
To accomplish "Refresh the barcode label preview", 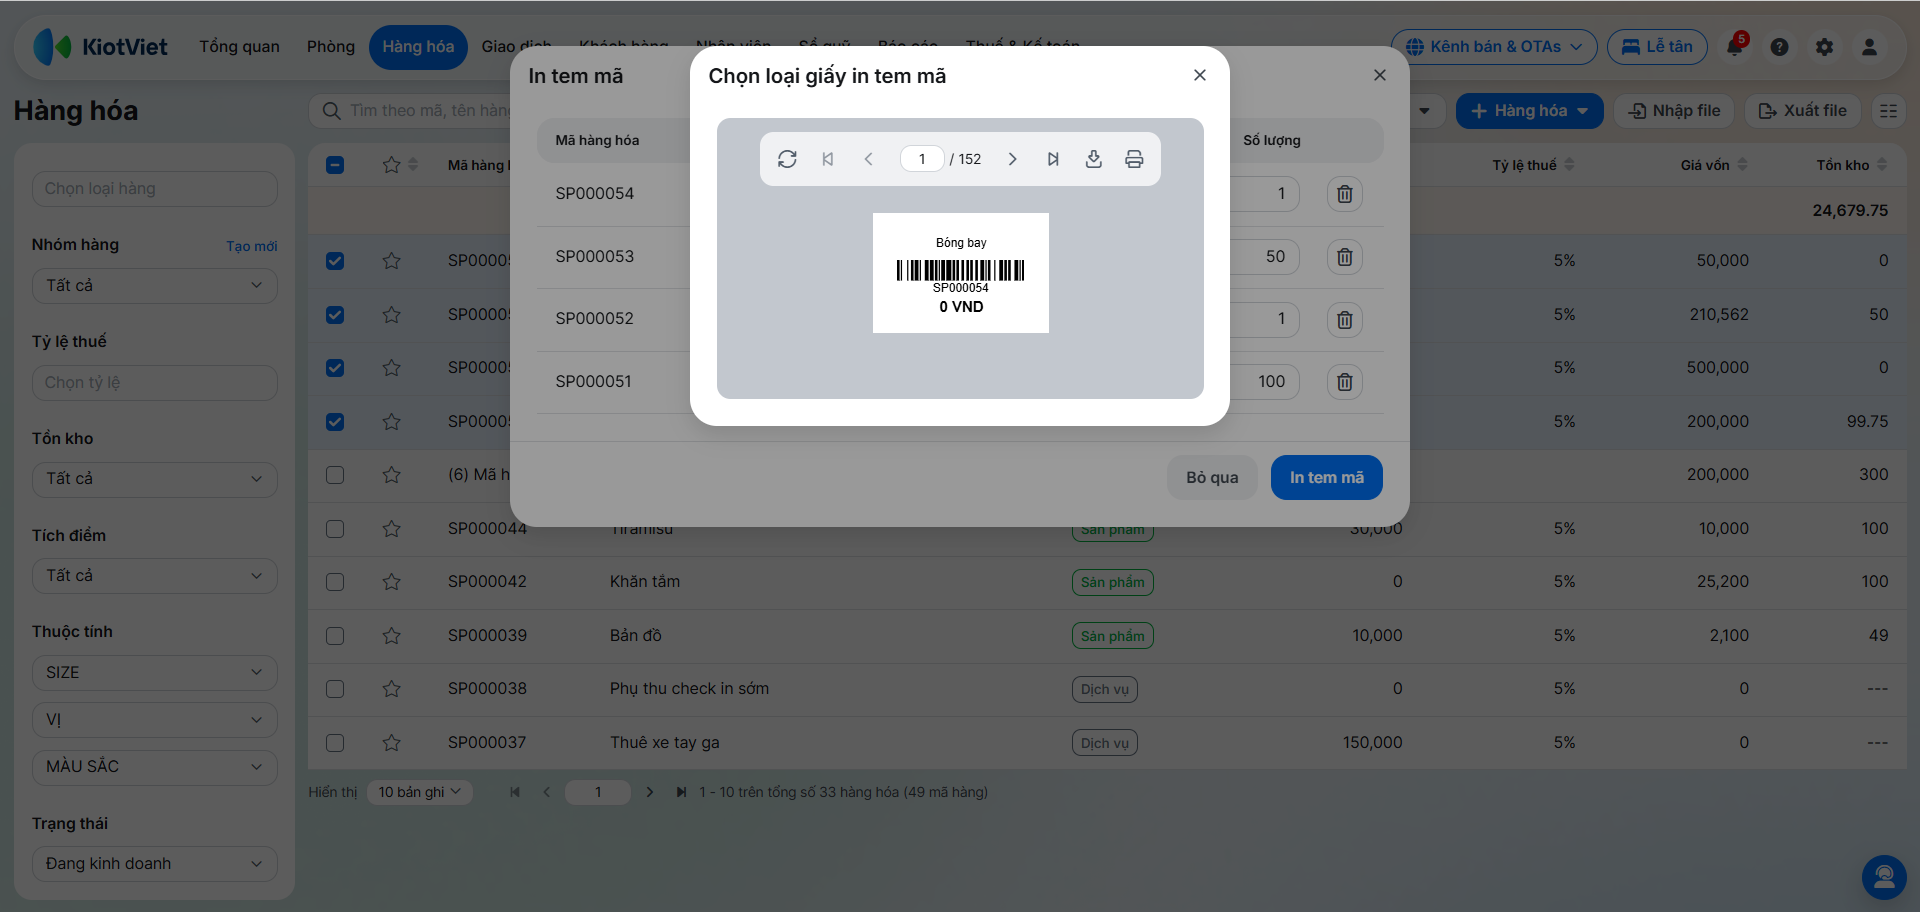I will click(787, 159).
